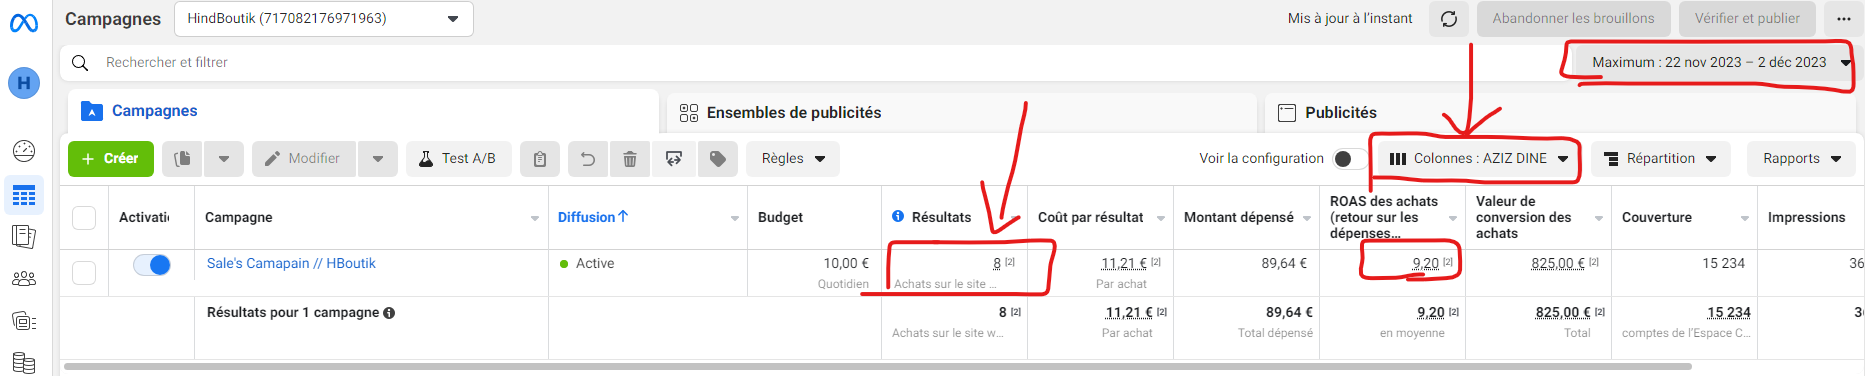Click the Rechercher et filtrer search field
The image size is (1865, 376).
tap(810, 62)
